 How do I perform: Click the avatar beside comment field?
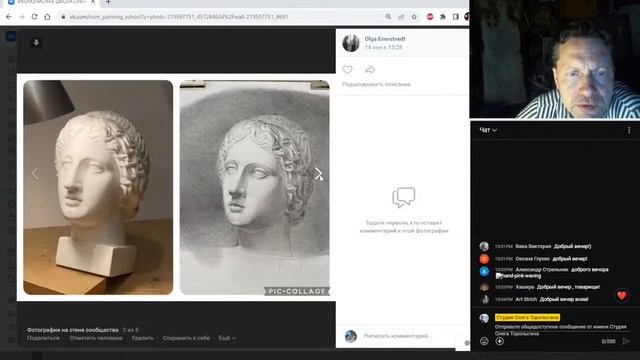coord(351,336)
